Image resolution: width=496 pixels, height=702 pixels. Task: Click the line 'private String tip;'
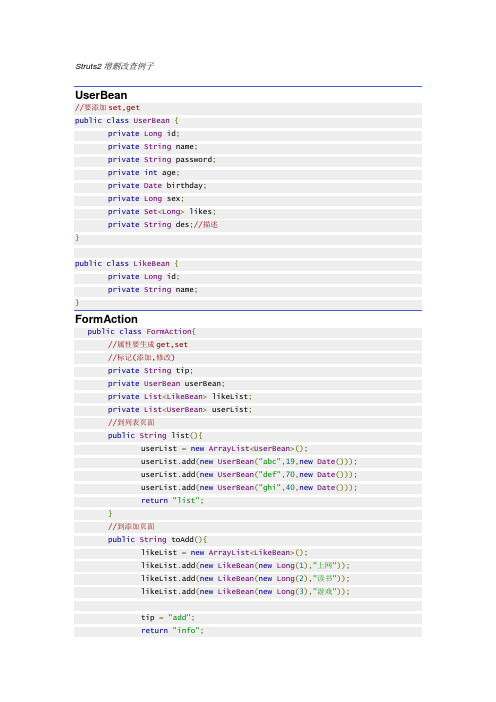coord(150,370)
